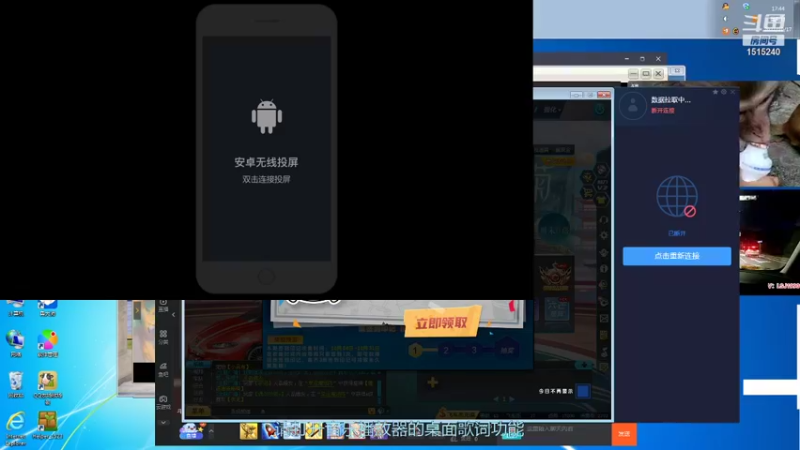Expand the up chevron beside the cloud mascot
Viewport: 800px width, 450px height.
pos(211,432)
